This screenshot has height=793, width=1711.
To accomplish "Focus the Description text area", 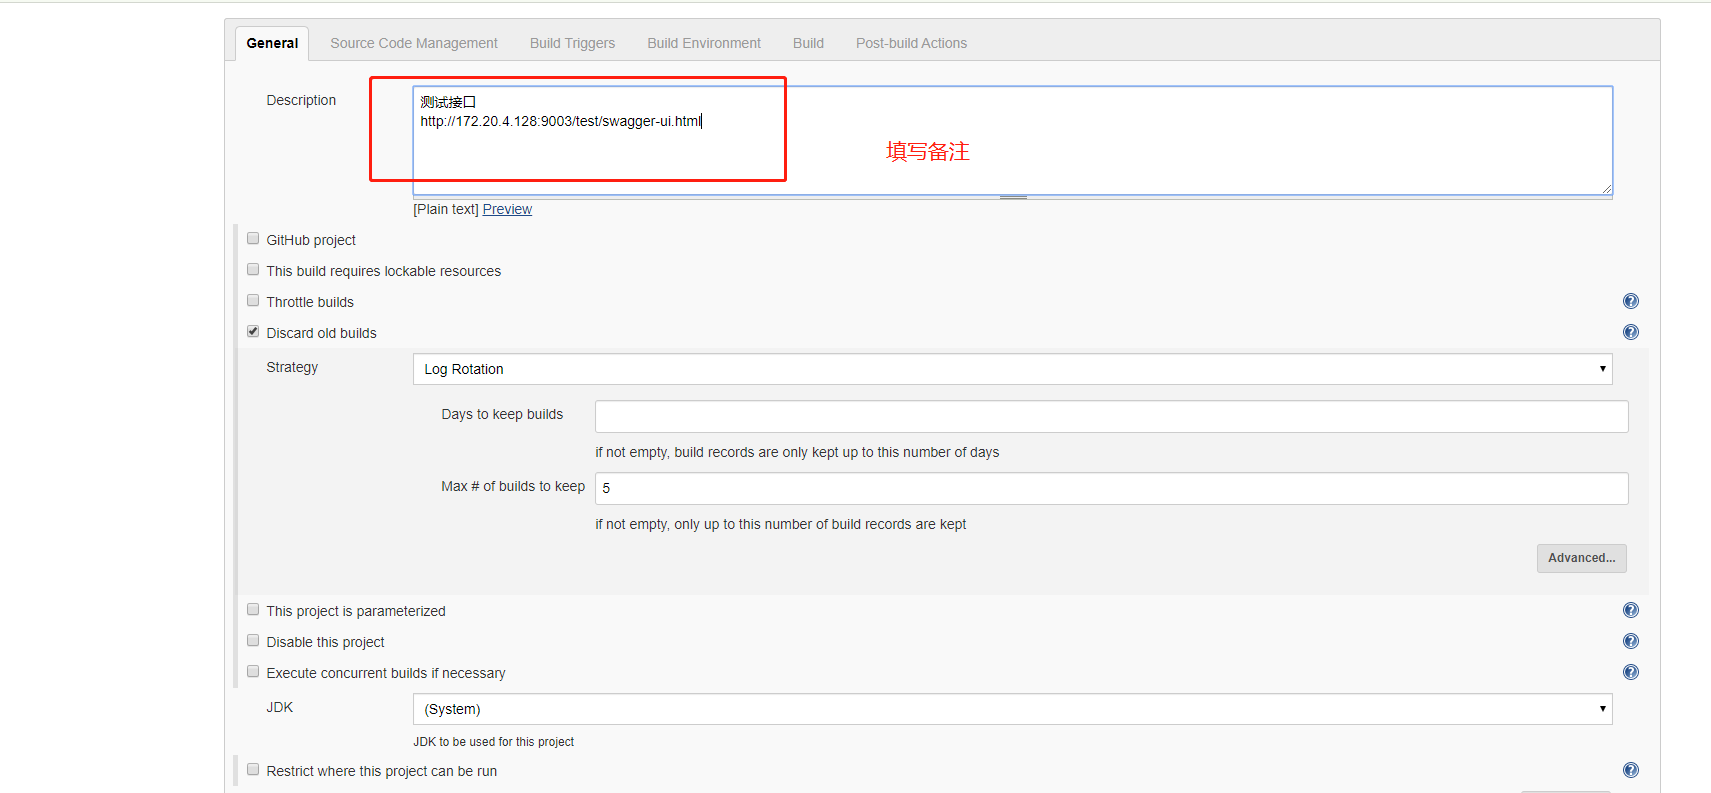I will 1012,140.
